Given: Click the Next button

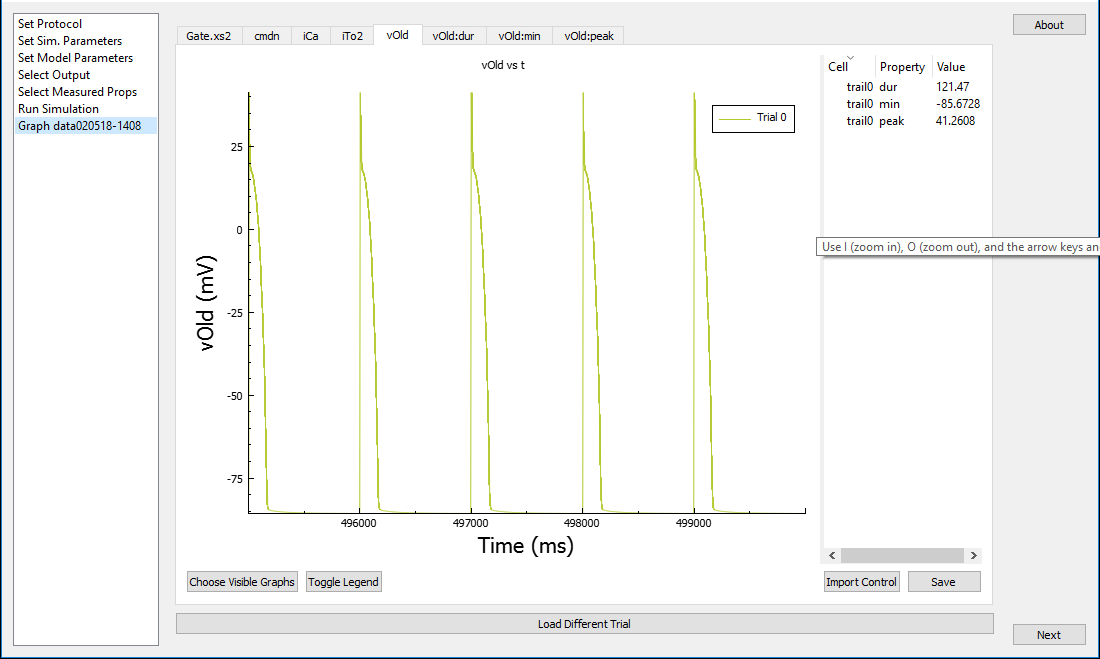Looking at the screenshot, I should [1049, 634].
